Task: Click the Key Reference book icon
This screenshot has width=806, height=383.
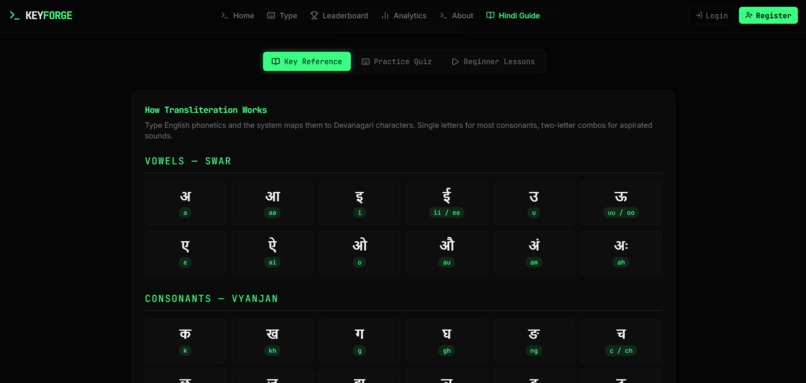Action: (276, 62)
